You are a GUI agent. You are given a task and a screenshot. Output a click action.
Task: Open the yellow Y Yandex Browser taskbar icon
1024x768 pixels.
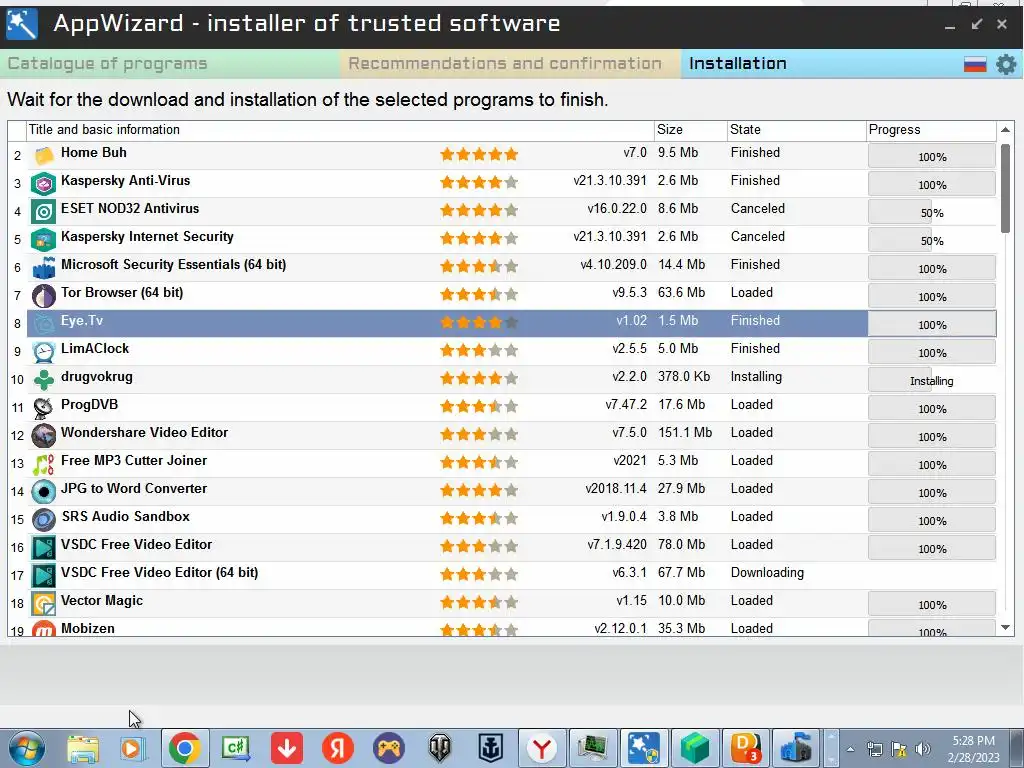pos(541,748)
